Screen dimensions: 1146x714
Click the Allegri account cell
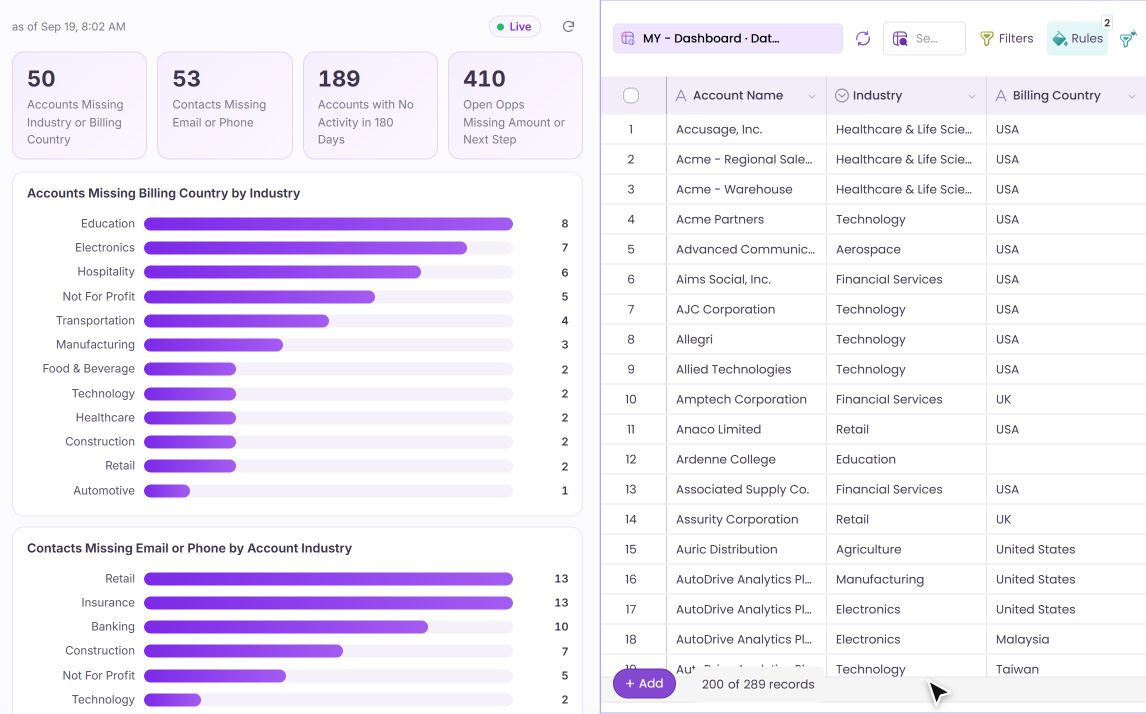[x=746, y=339]
